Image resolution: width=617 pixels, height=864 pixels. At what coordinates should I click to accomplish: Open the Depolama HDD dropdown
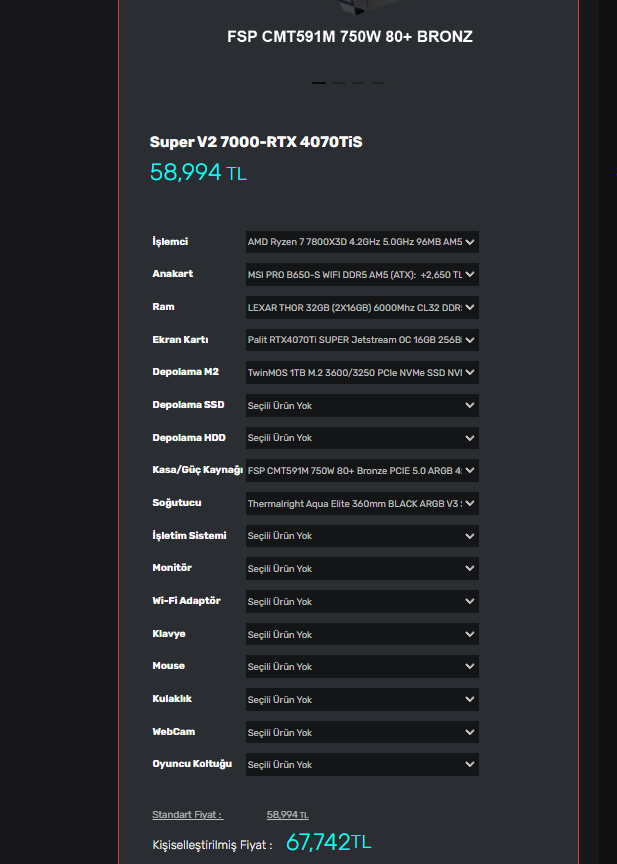(362, 438)
